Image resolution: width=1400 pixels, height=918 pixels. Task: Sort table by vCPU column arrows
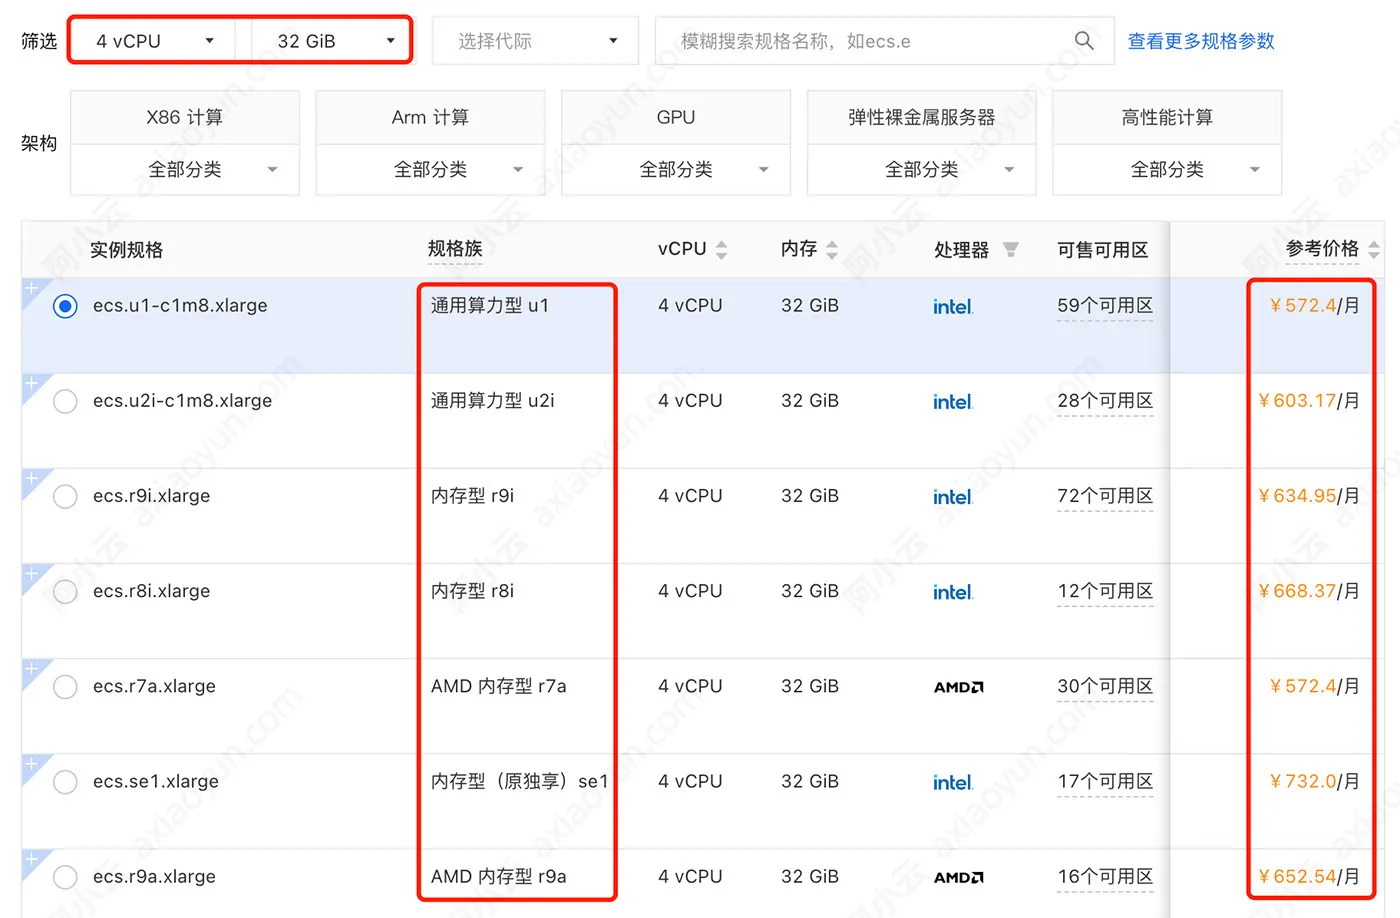click(722, 250)
